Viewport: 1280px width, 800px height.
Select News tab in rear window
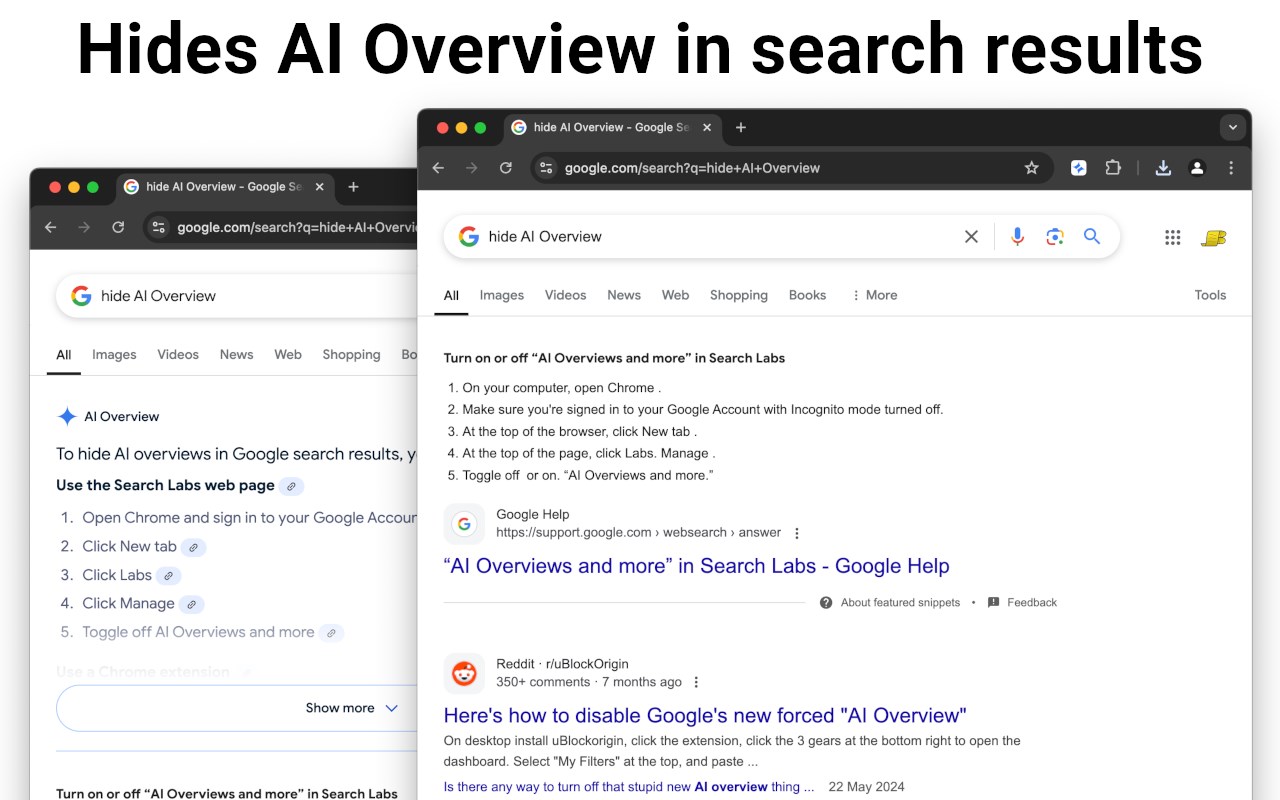[x=237, y=354]
